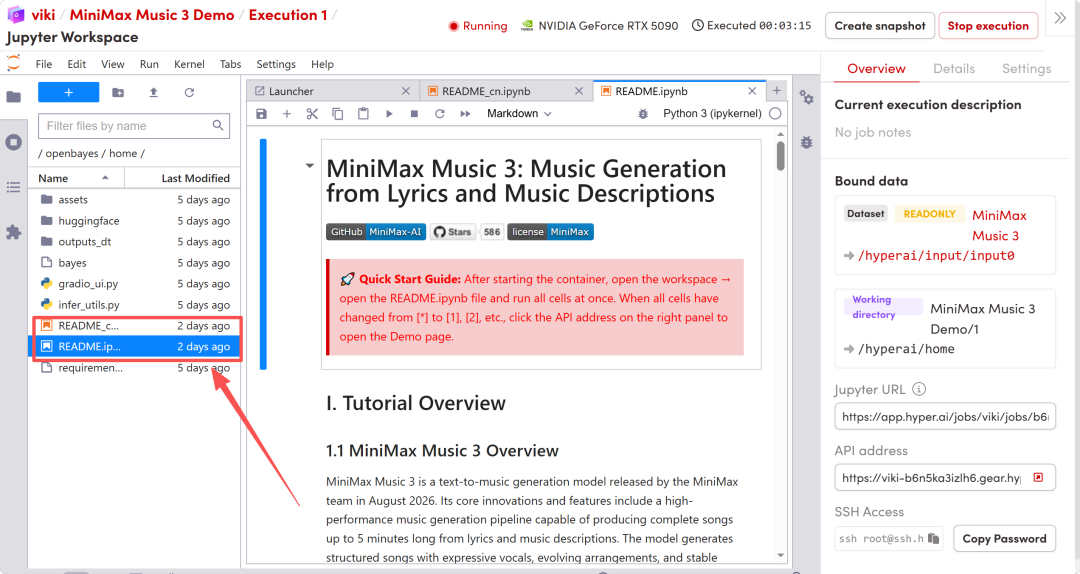
Task: Open the MiniMax Music 3 dataset link
Action: 999,225
